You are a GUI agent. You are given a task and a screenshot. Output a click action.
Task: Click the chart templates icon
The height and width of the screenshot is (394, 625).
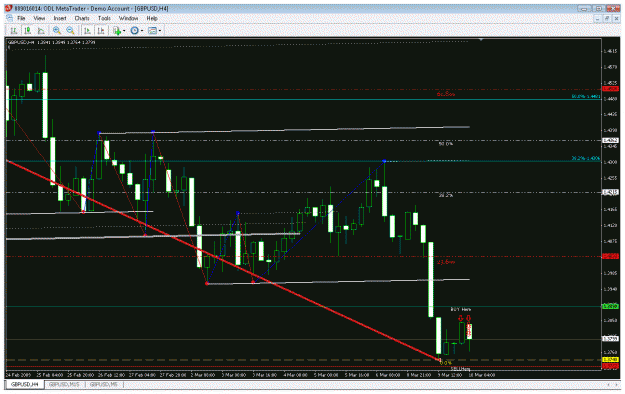[152, 31]
